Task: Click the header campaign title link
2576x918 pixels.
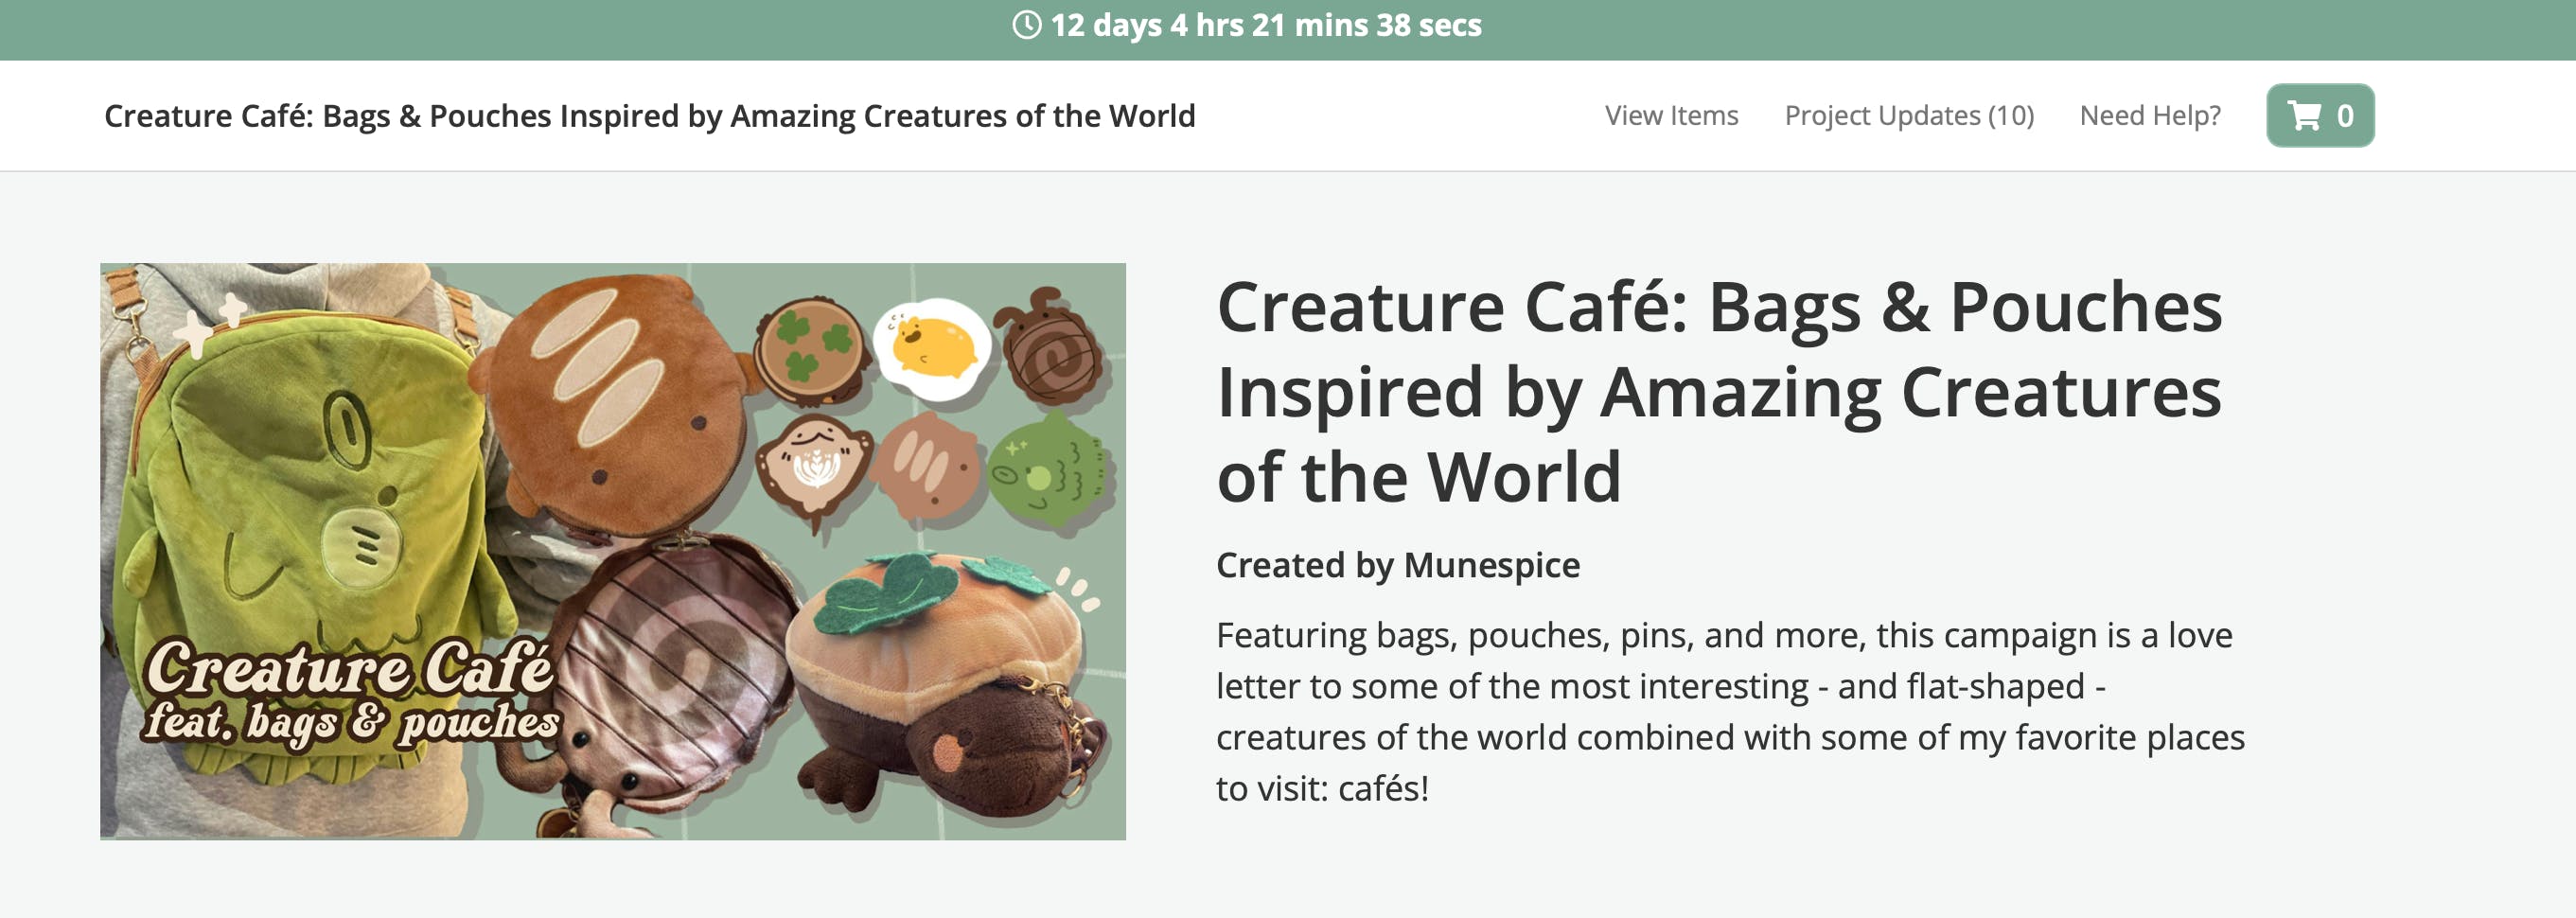Action: click(649, 116)
